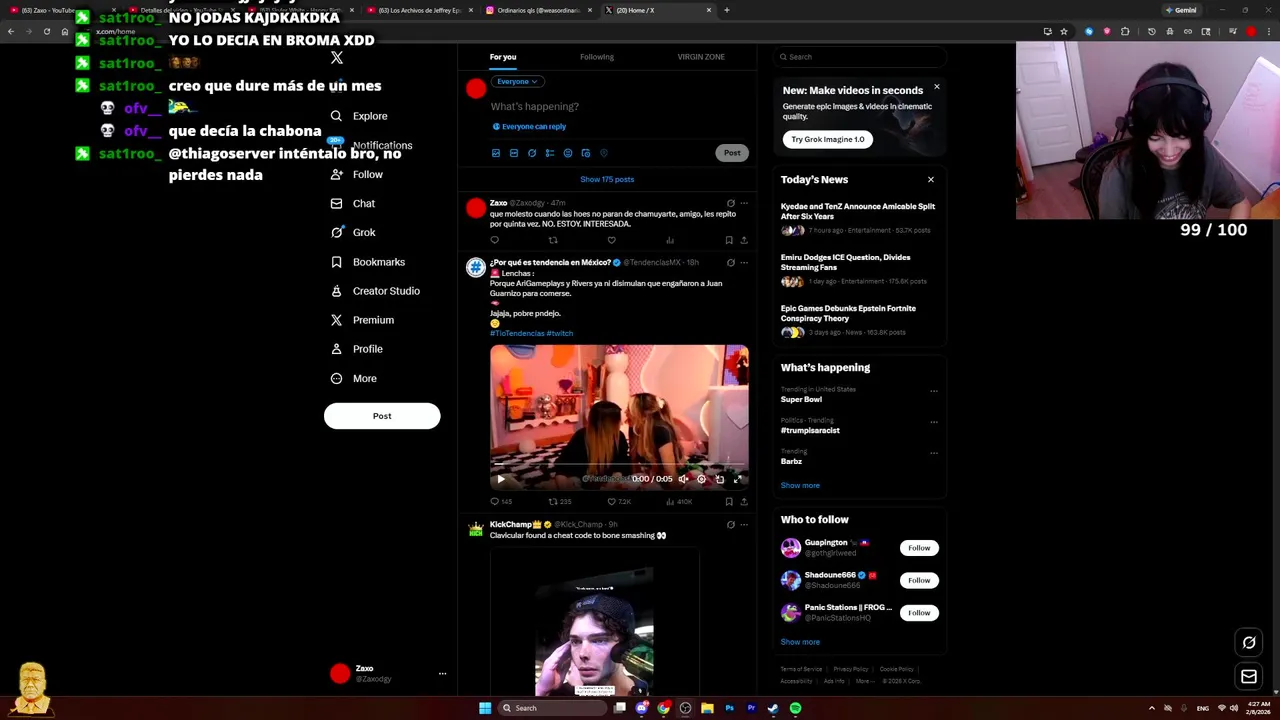Screen dimensions: 1280x720
Task: Expand the Everyone audience dropdown
Action: [517, 81]
